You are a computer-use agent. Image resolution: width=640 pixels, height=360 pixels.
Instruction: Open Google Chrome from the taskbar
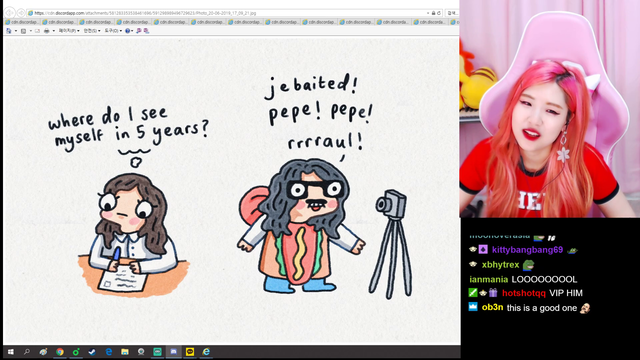point(60,351)
